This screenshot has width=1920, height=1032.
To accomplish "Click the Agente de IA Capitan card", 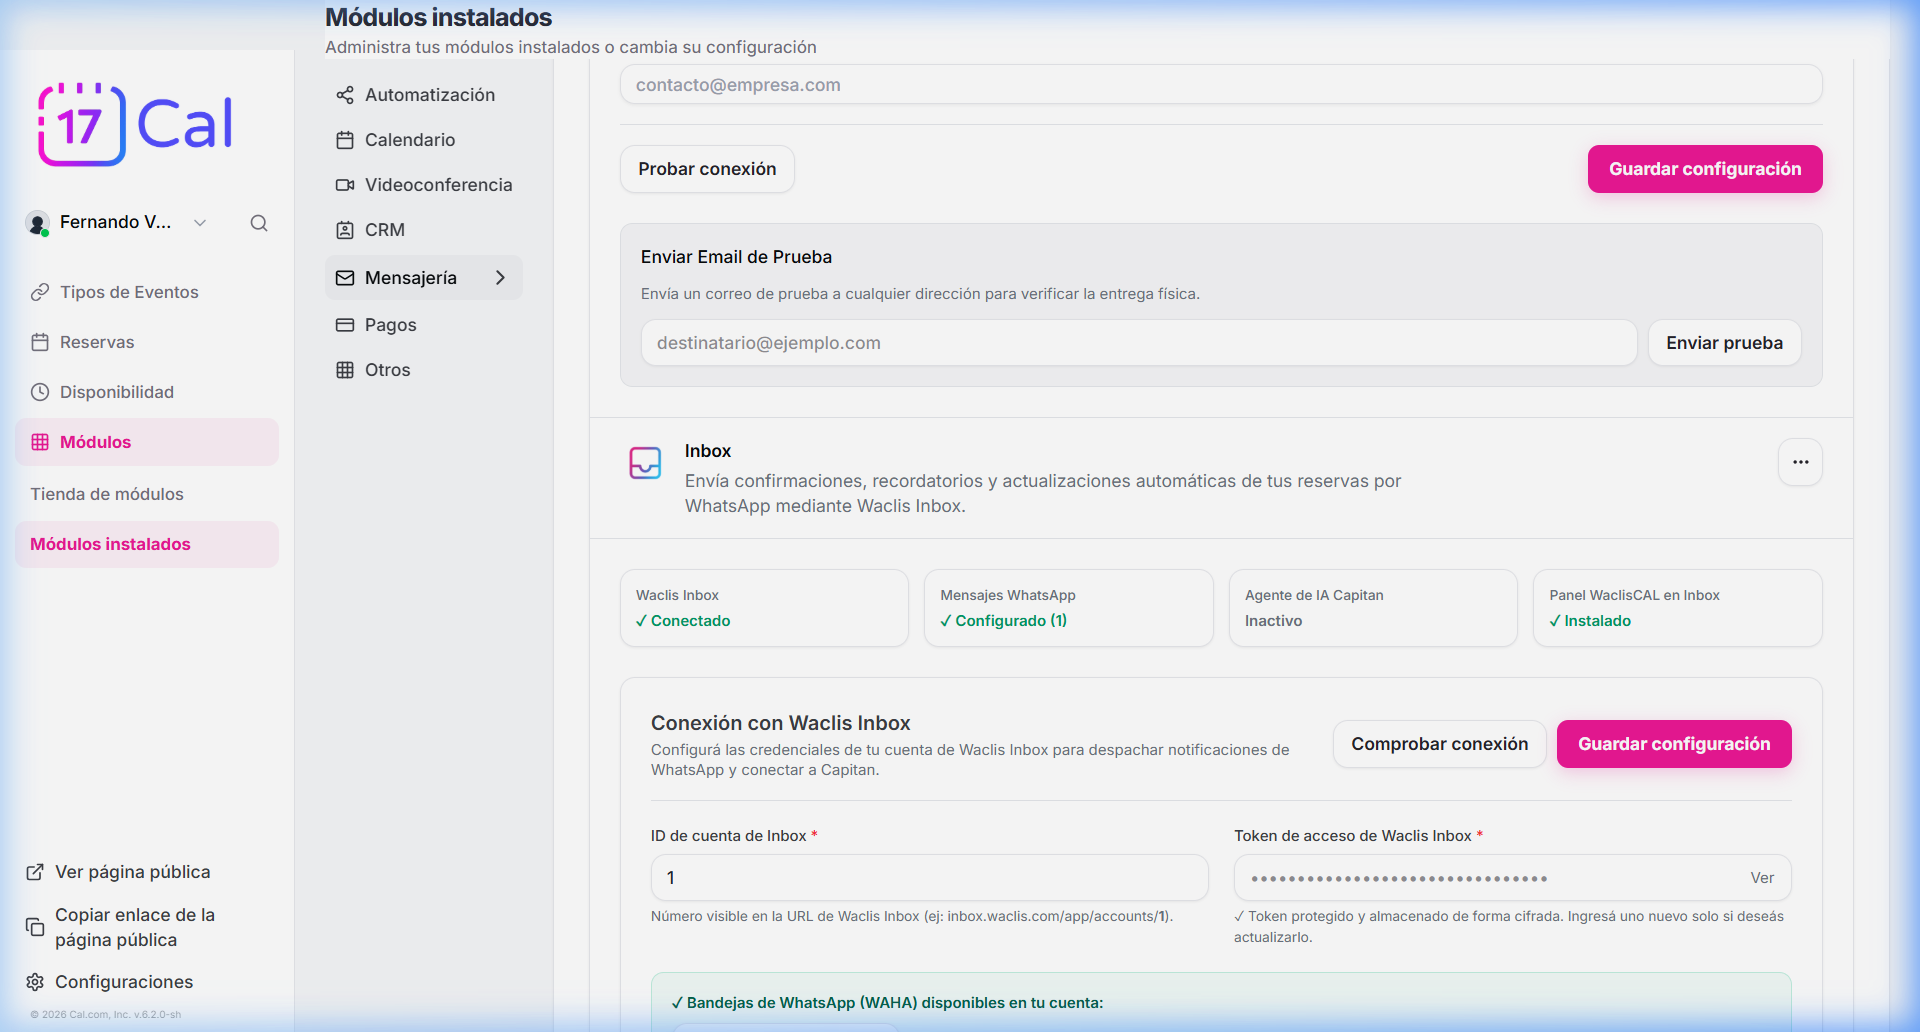I will coord(1373,608).
